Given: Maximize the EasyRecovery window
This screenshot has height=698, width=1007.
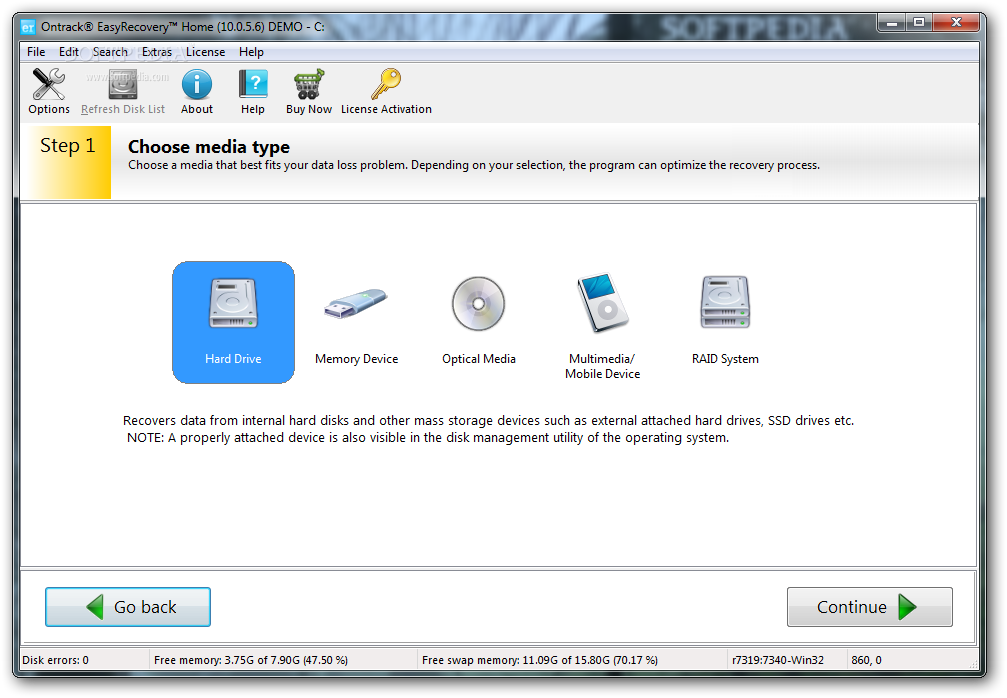Looking at the screenshot, I should point(919,23).
